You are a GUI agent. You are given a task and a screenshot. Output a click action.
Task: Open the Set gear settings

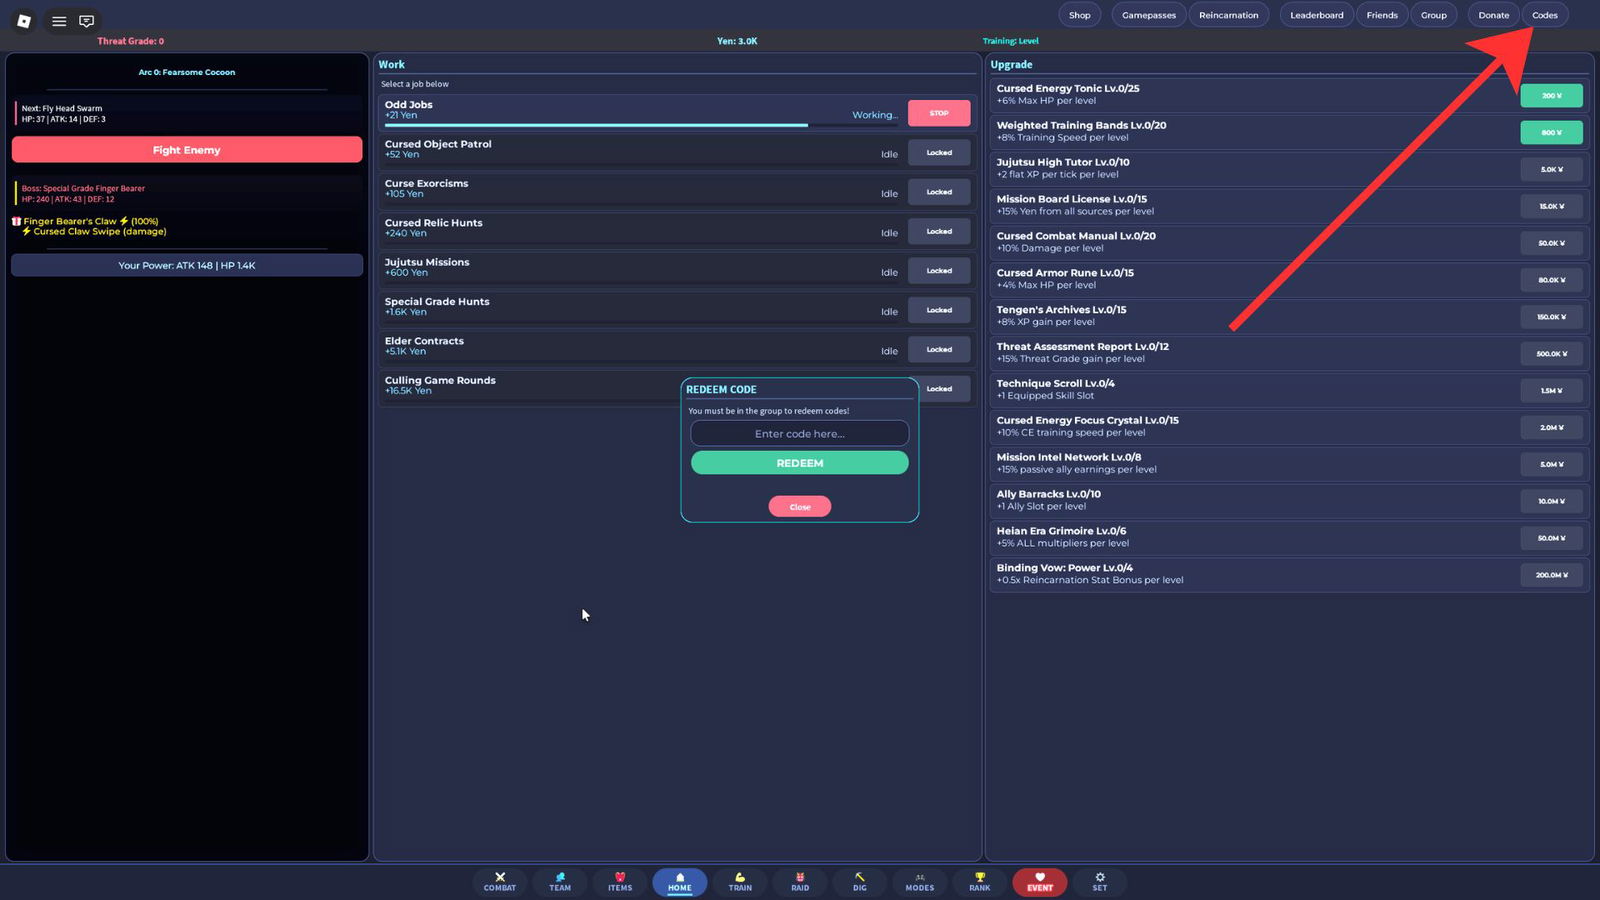pos(1100,882)
